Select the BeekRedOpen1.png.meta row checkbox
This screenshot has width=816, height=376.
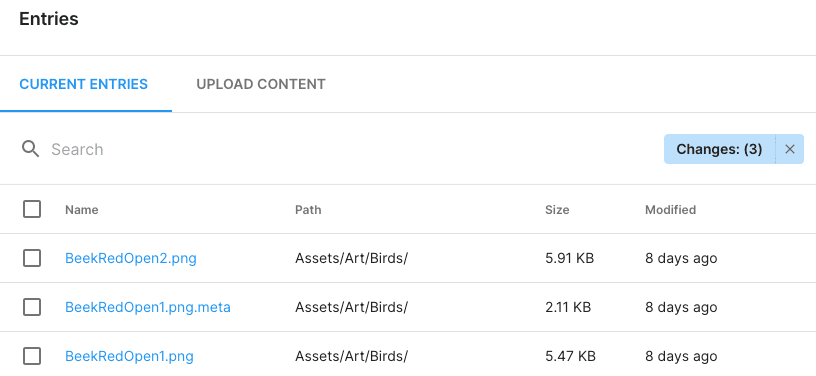point(32,307)
